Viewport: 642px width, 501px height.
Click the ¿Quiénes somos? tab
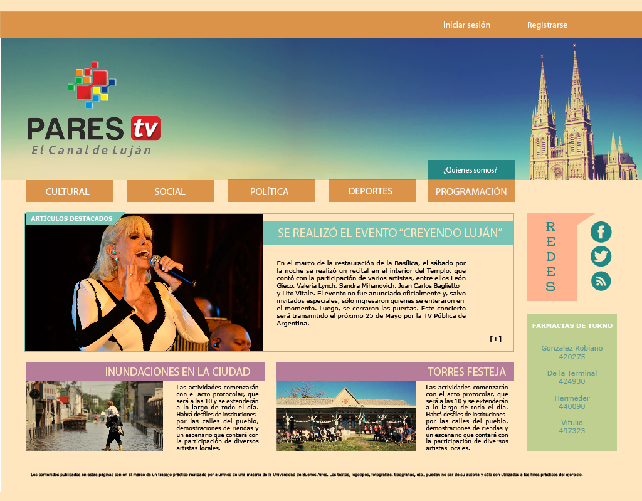470,169
